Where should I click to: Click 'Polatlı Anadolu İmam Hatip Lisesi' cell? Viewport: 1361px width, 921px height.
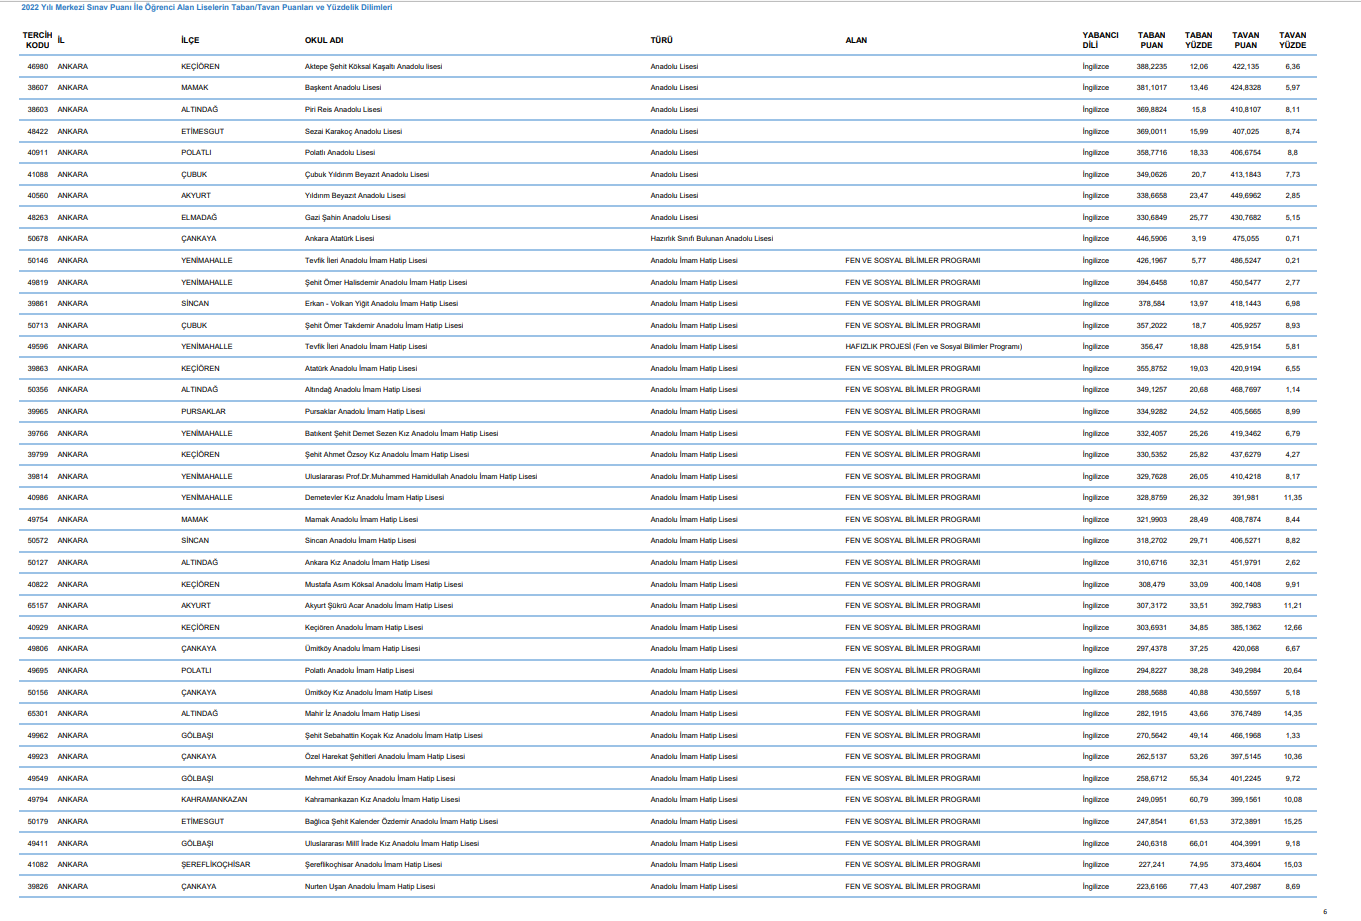(x=359, y=671)
